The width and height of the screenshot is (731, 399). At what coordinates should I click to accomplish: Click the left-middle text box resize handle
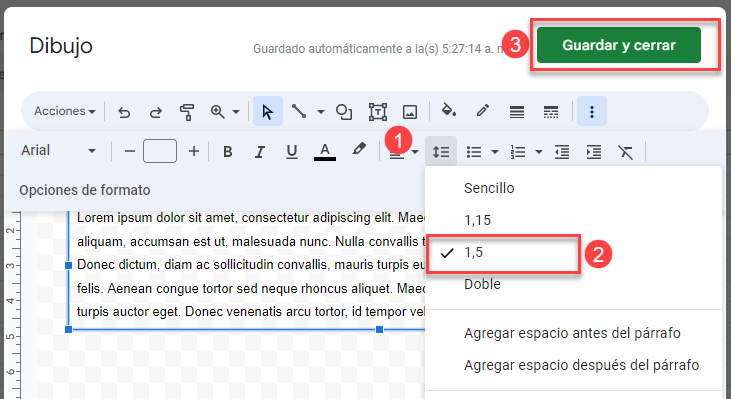69,265
